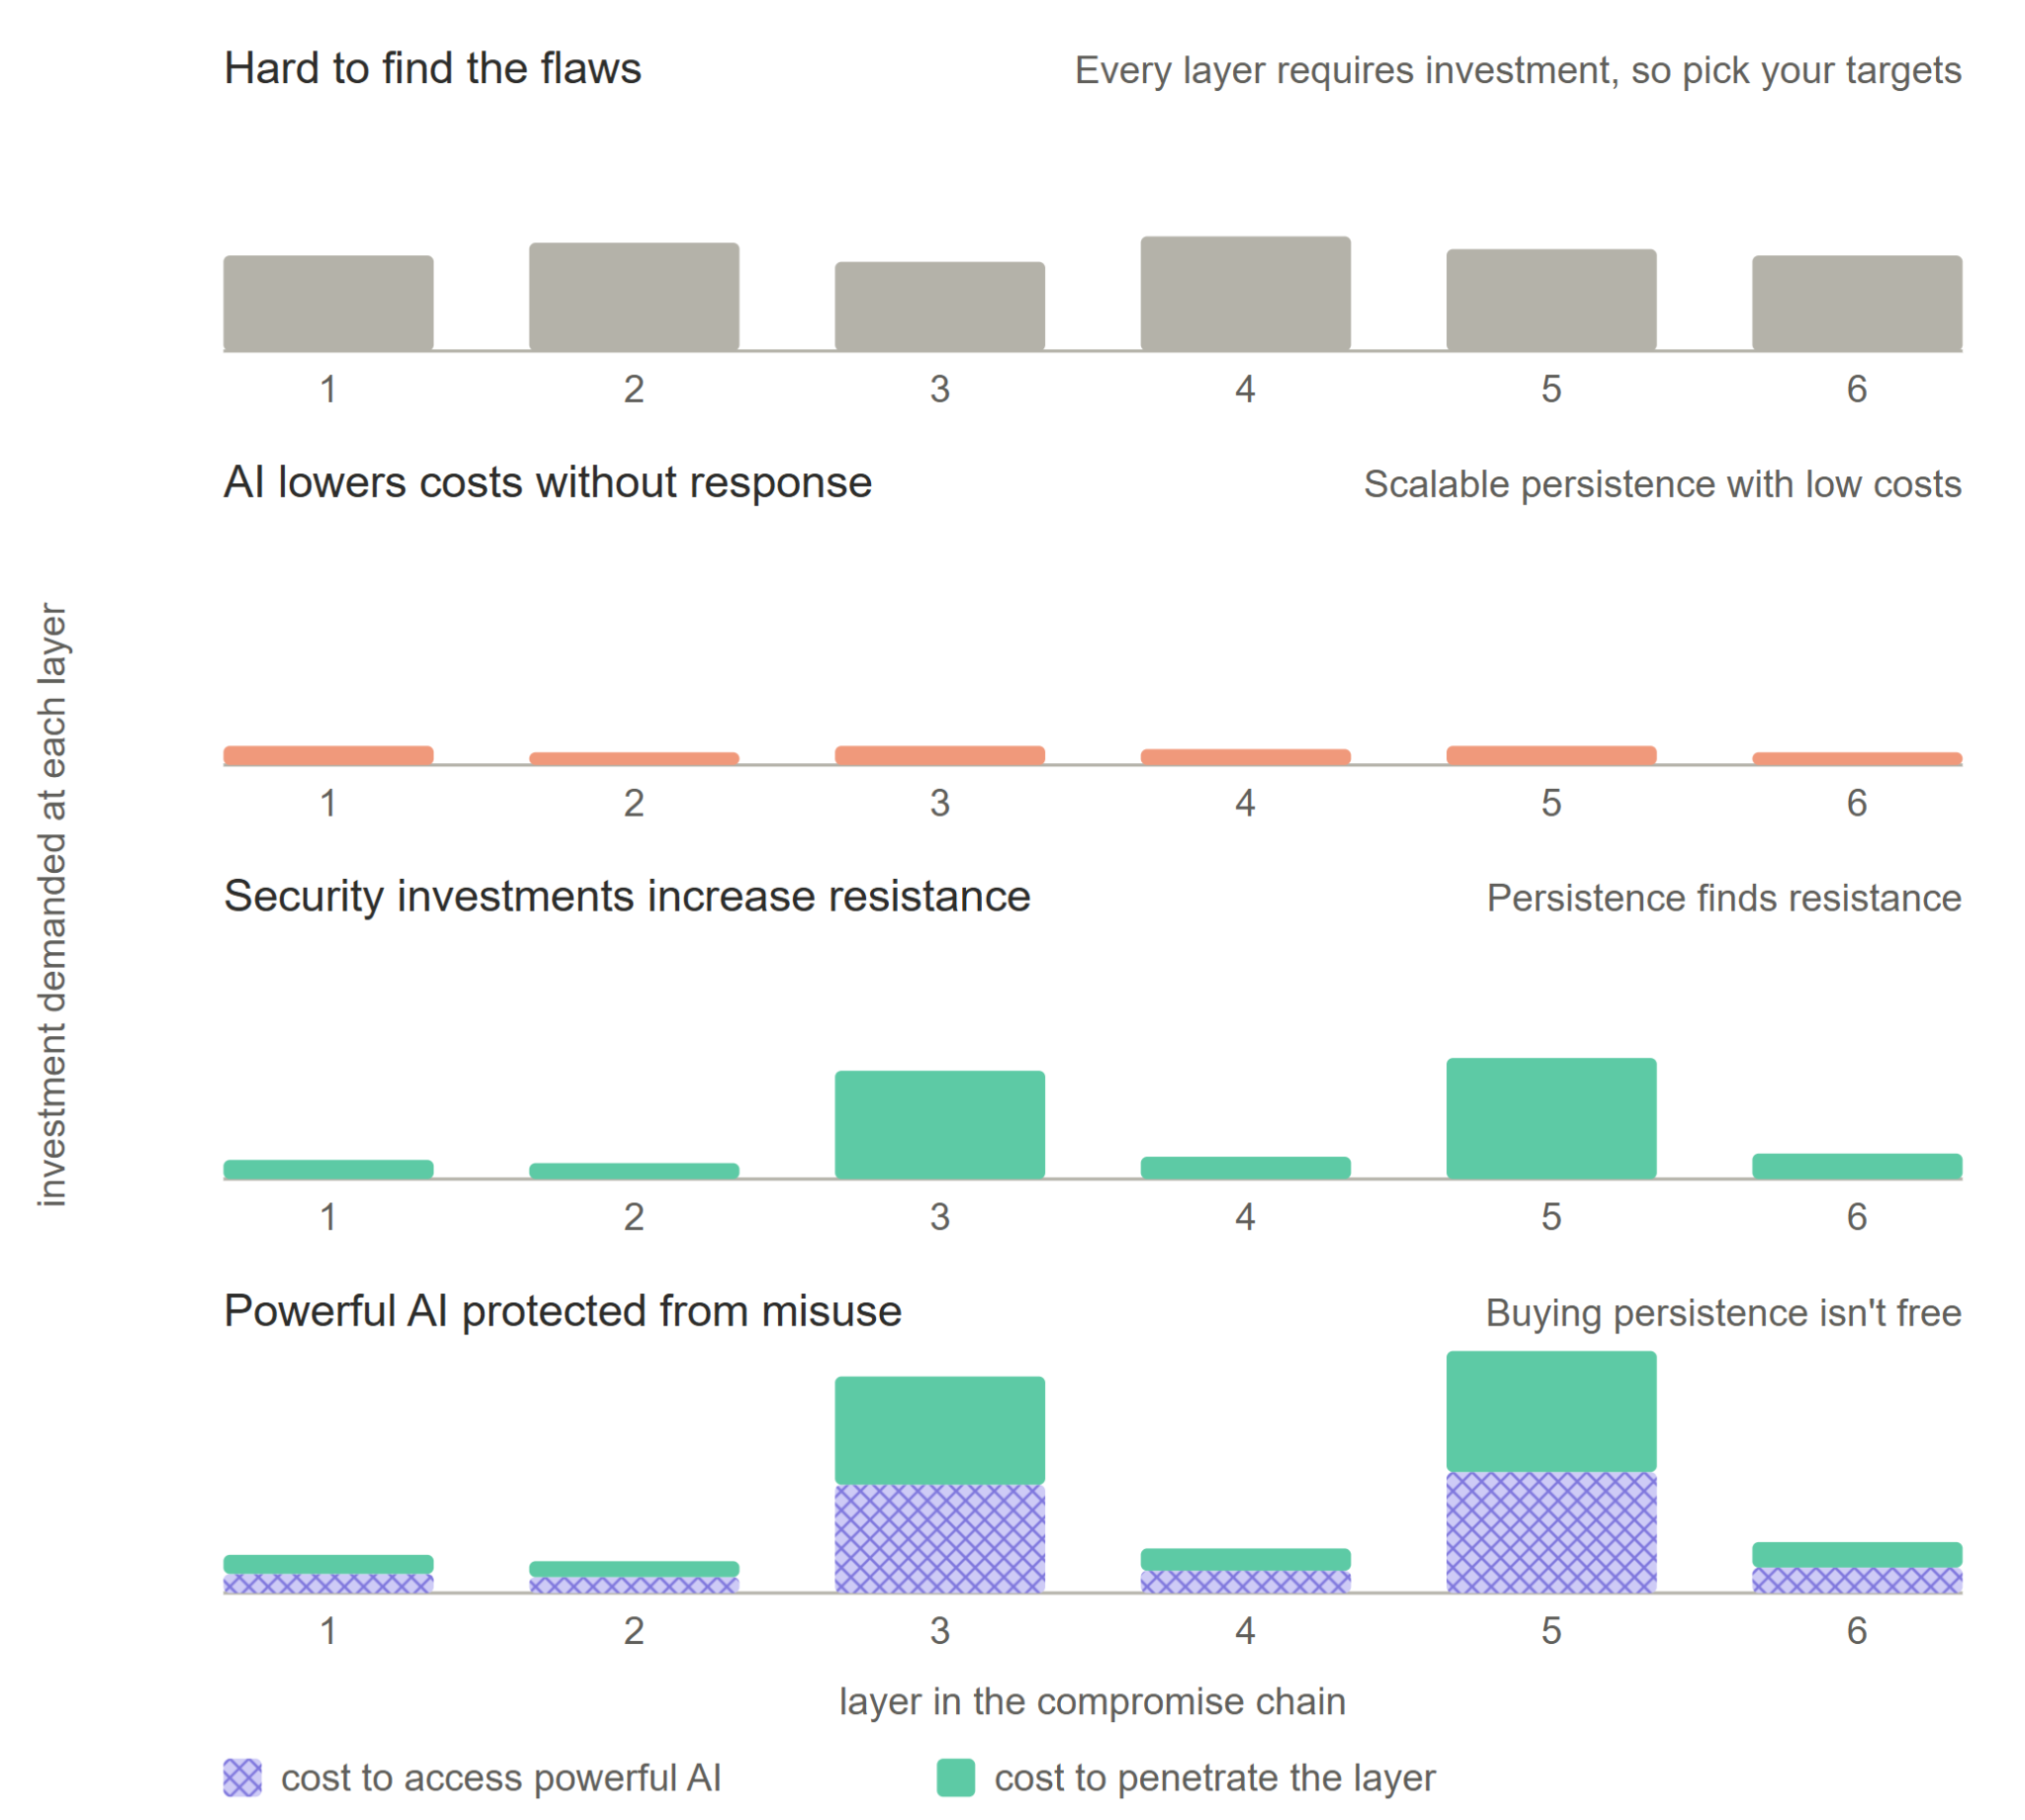Select green top segment of layer 5 stacked bar
The width and height of the screenshot is (2025, 1820).
click(x=1551, y=1411)
